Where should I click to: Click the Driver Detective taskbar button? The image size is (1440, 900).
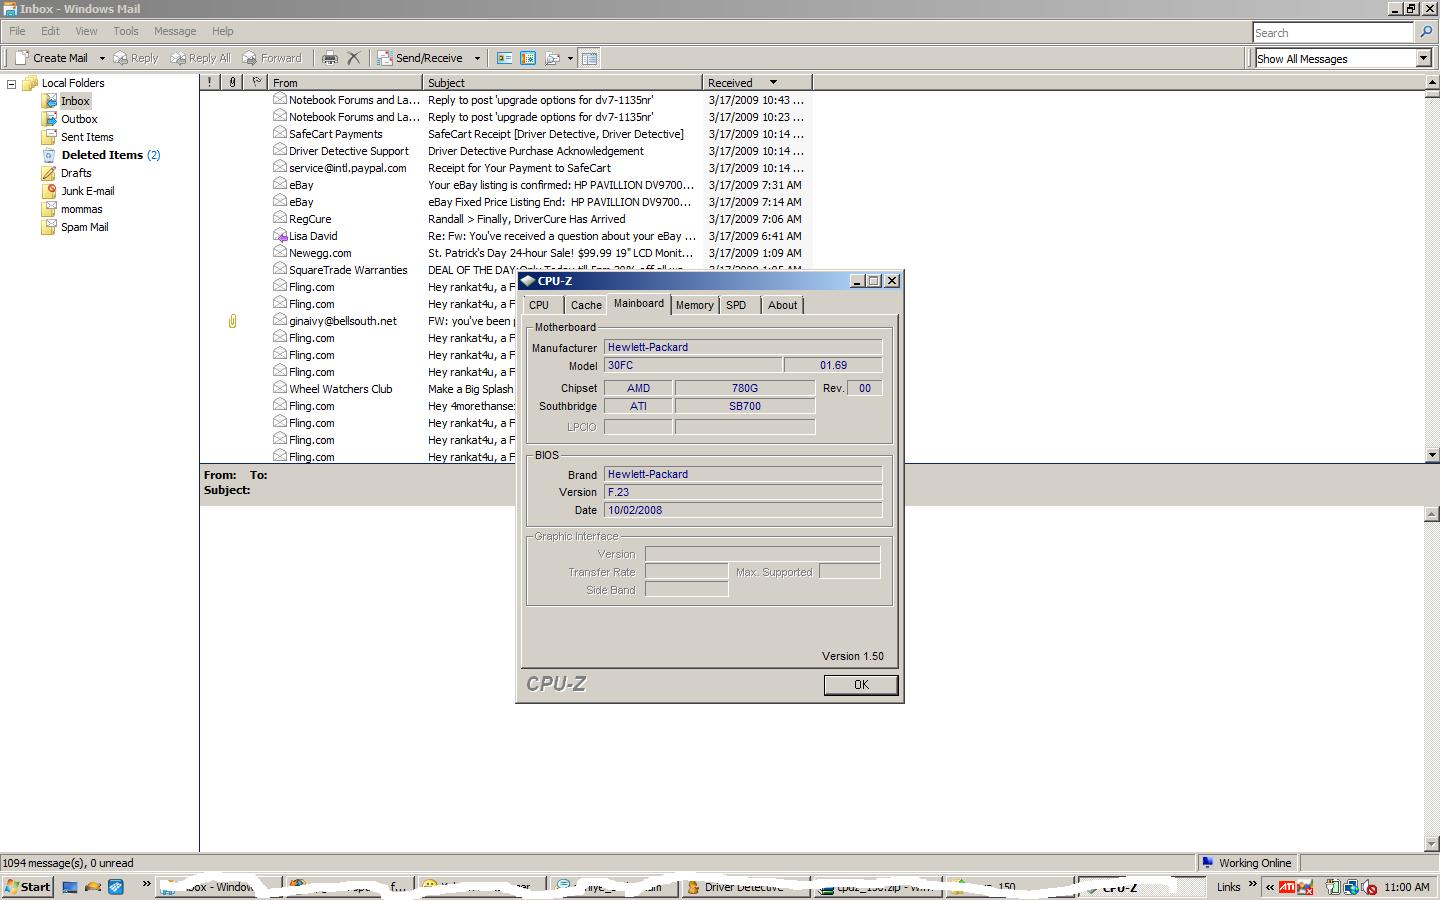pyautogui.click(x=744, y=887)
